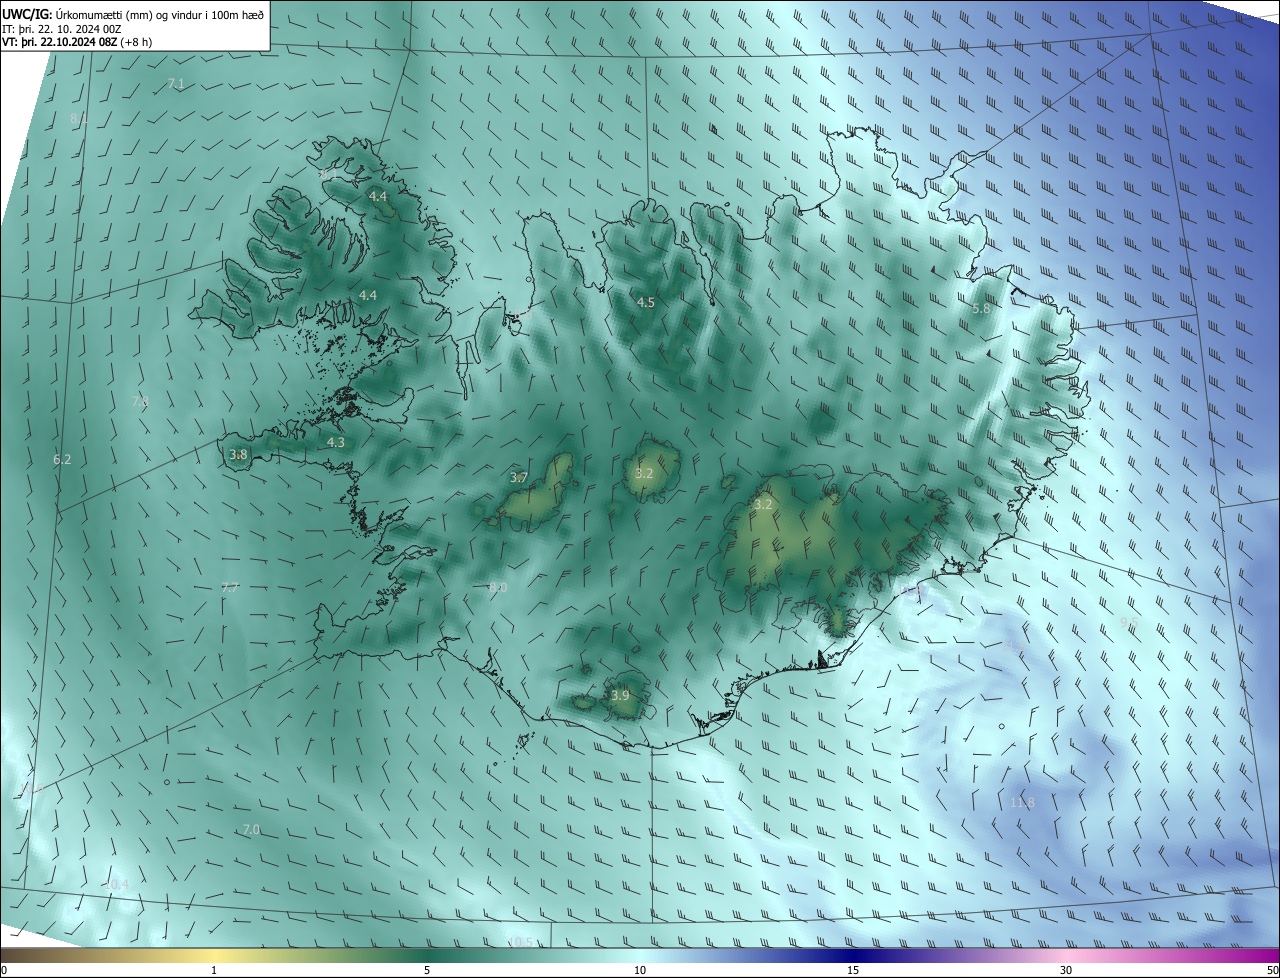Click the 7.0 value in the southwest

(x=251, y=830)
